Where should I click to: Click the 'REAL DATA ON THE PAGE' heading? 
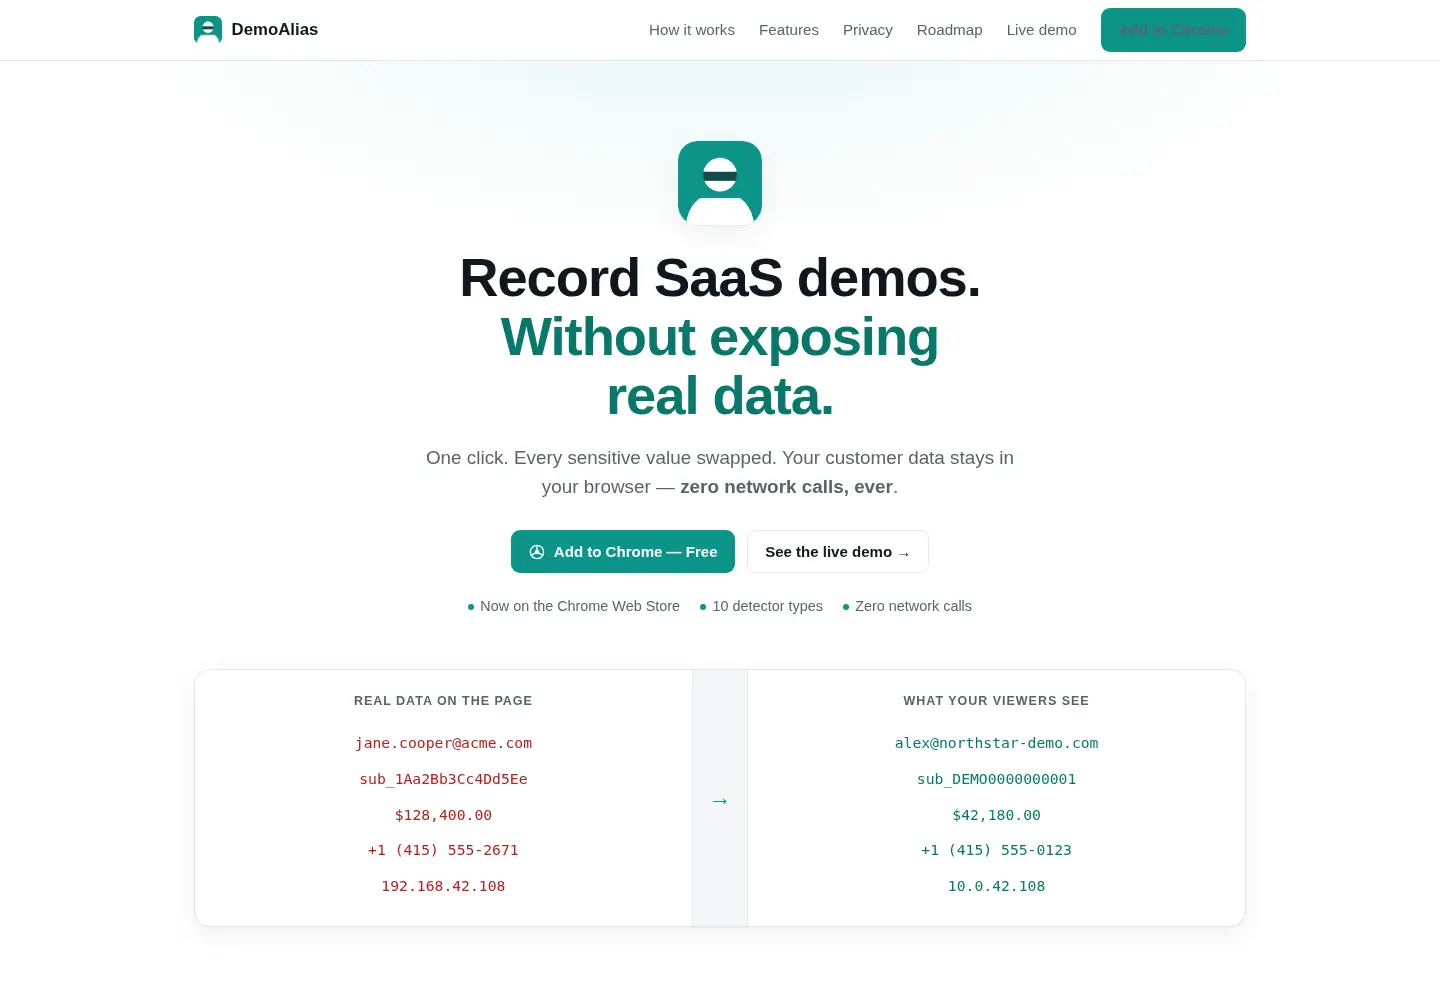(443, 701)
